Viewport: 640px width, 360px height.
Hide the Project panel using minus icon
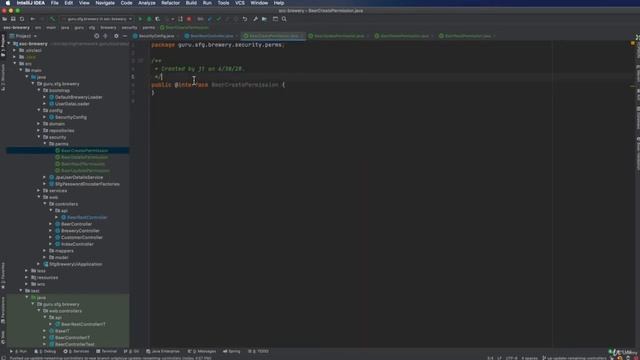(x=125, y=36)
